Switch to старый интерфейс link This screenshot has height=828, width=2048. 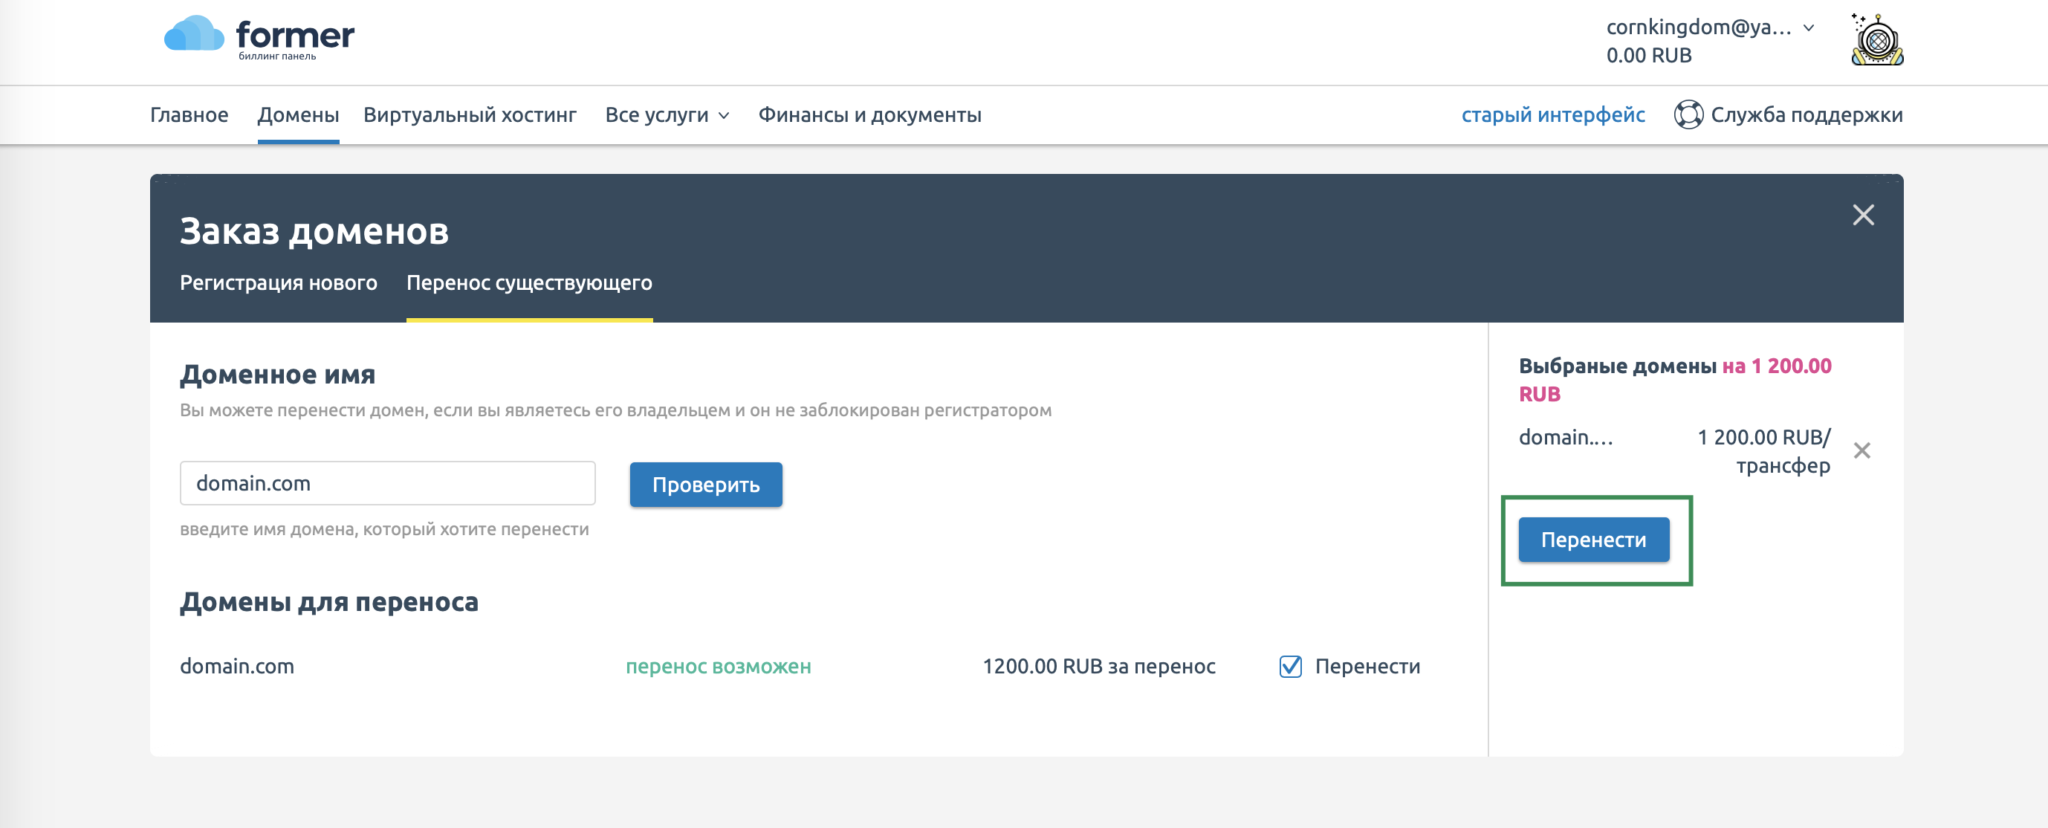tap(1553, 115)
